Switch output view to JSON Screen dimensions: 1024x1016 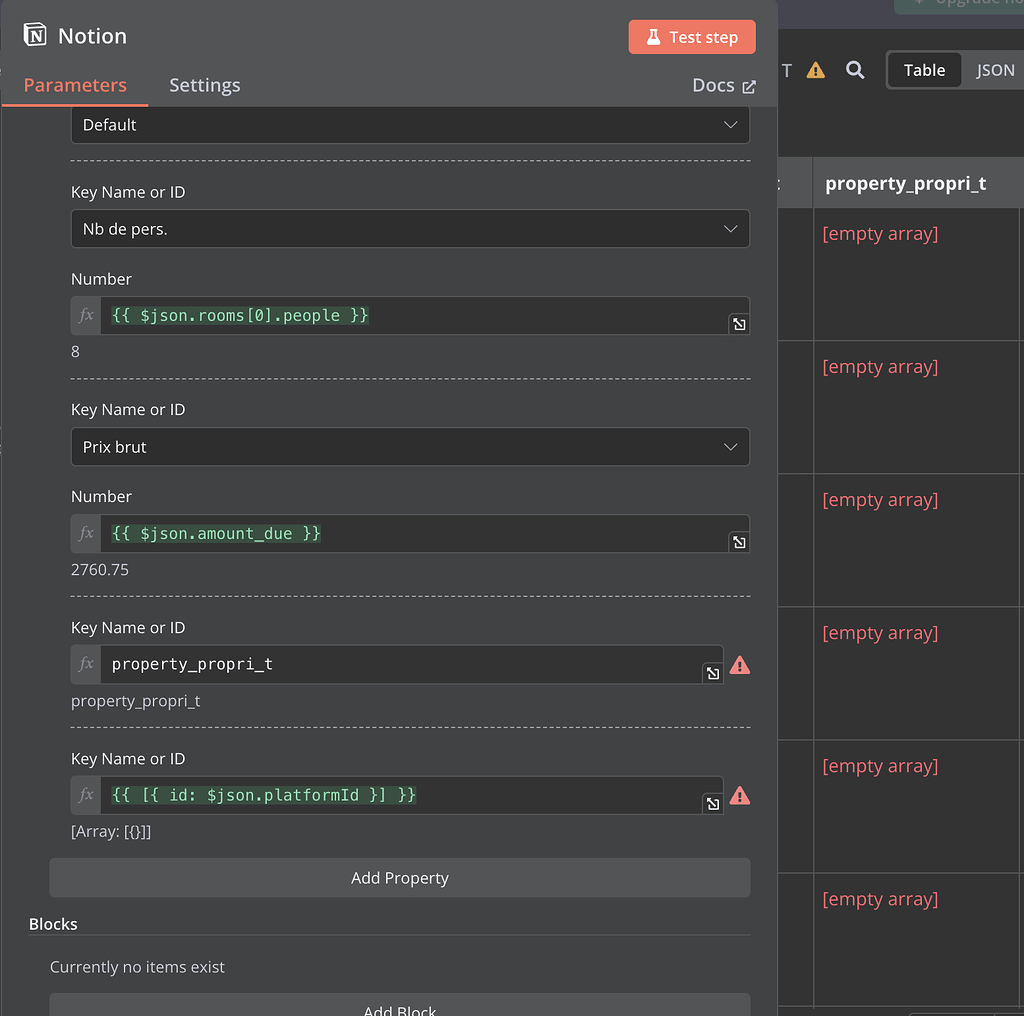(x=995, y=70)
